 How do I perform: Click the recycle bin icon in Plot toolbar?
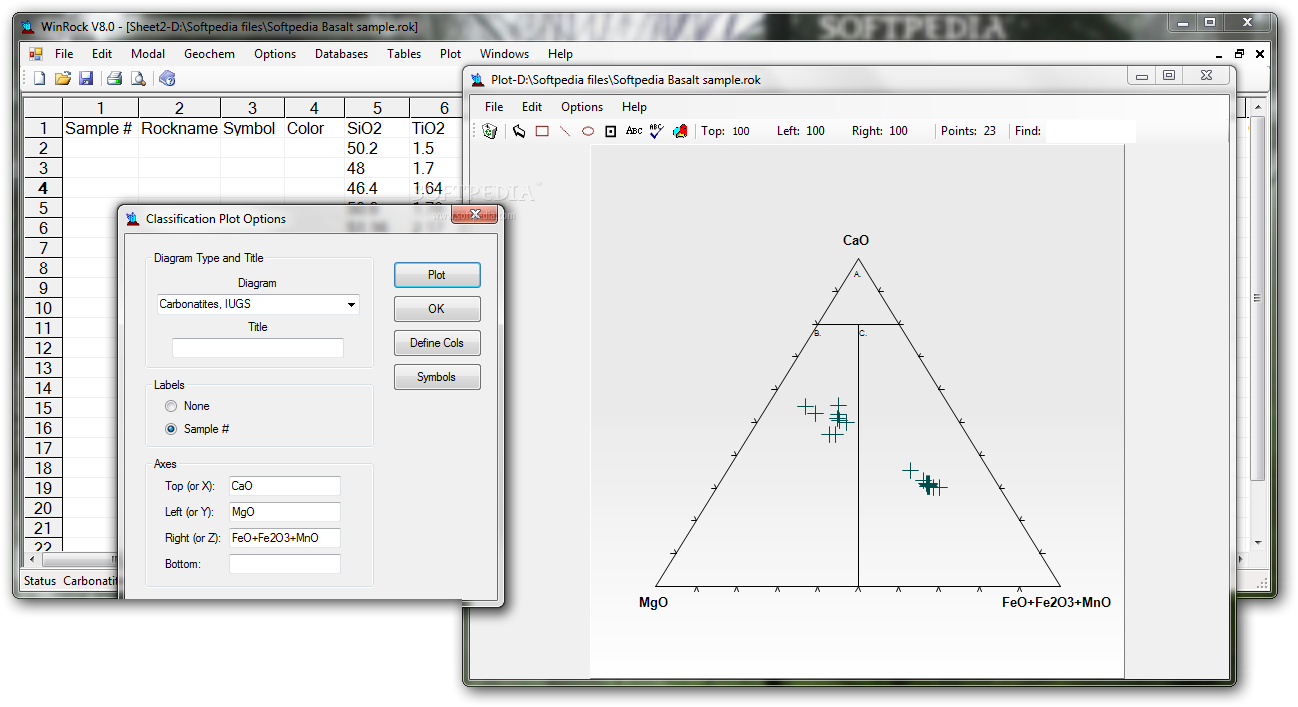click(489, 131)
